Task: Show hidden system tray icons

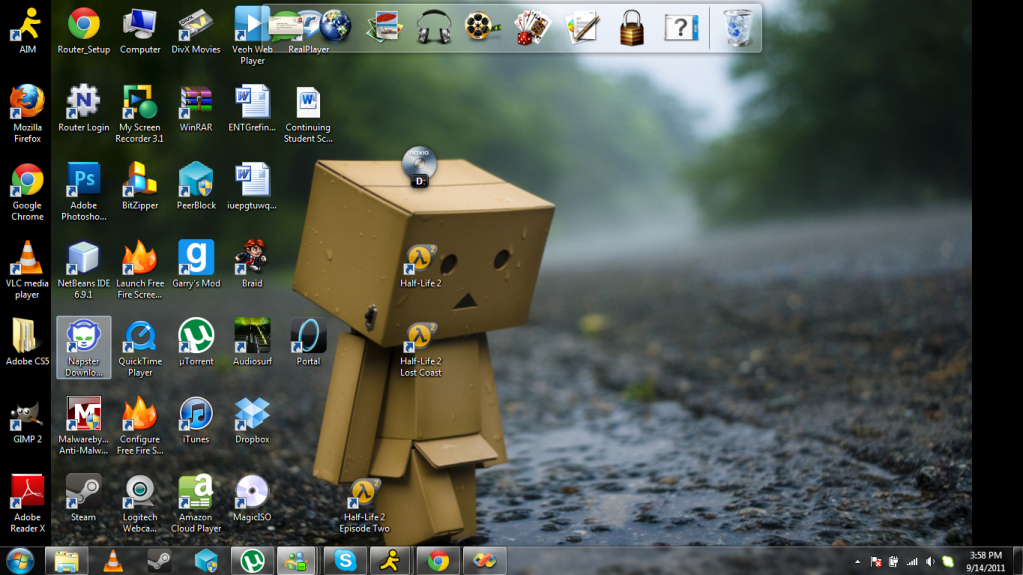Action: click(857, 562)
